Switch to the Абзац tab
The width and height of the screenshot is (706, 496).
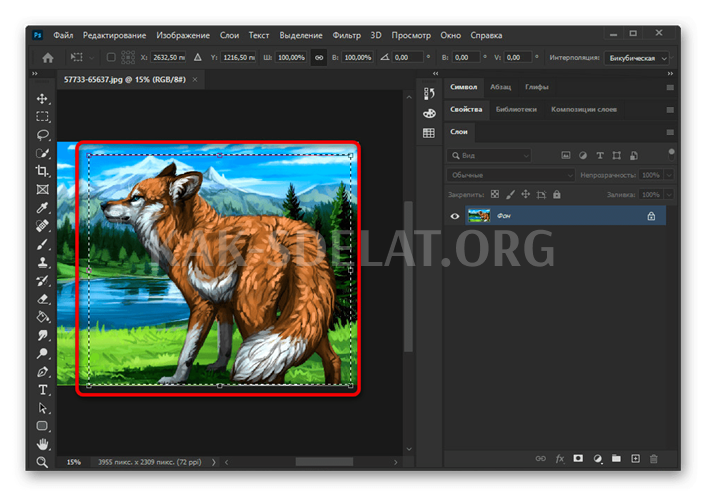tap(500, 87)
